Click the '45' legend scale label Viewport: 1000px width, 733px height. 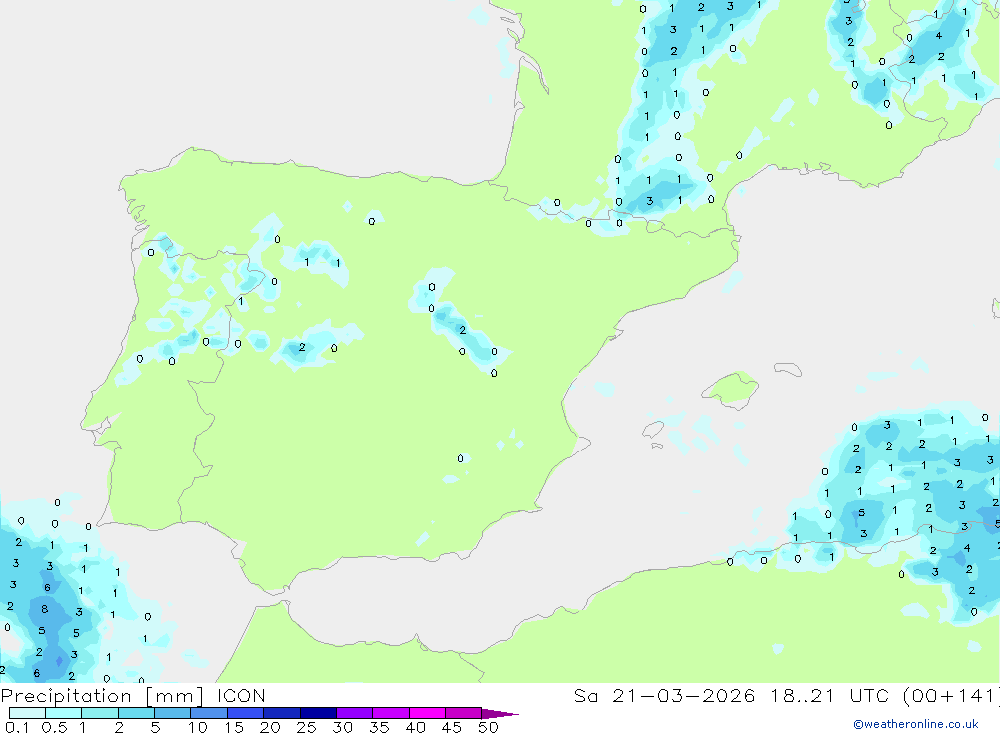pos(452,727)
